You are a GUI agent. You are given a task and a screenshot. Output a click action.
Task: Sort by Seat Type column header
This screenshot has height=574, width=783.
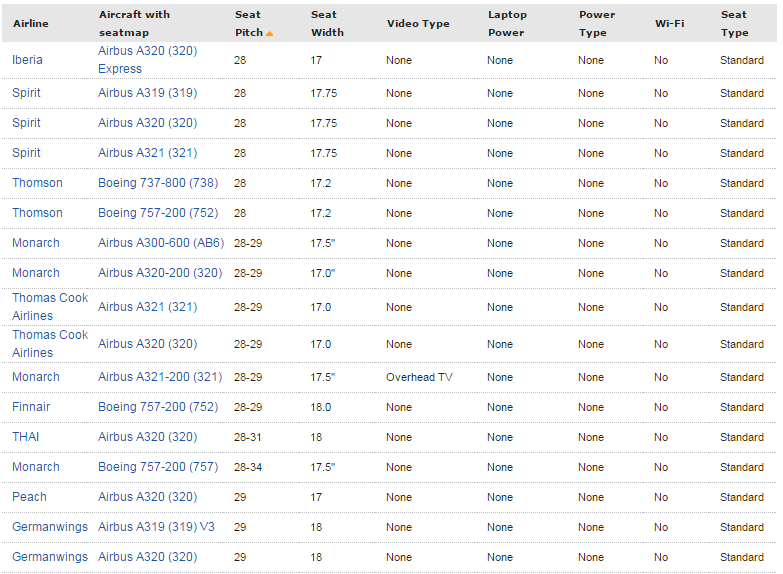click(734, 23)
